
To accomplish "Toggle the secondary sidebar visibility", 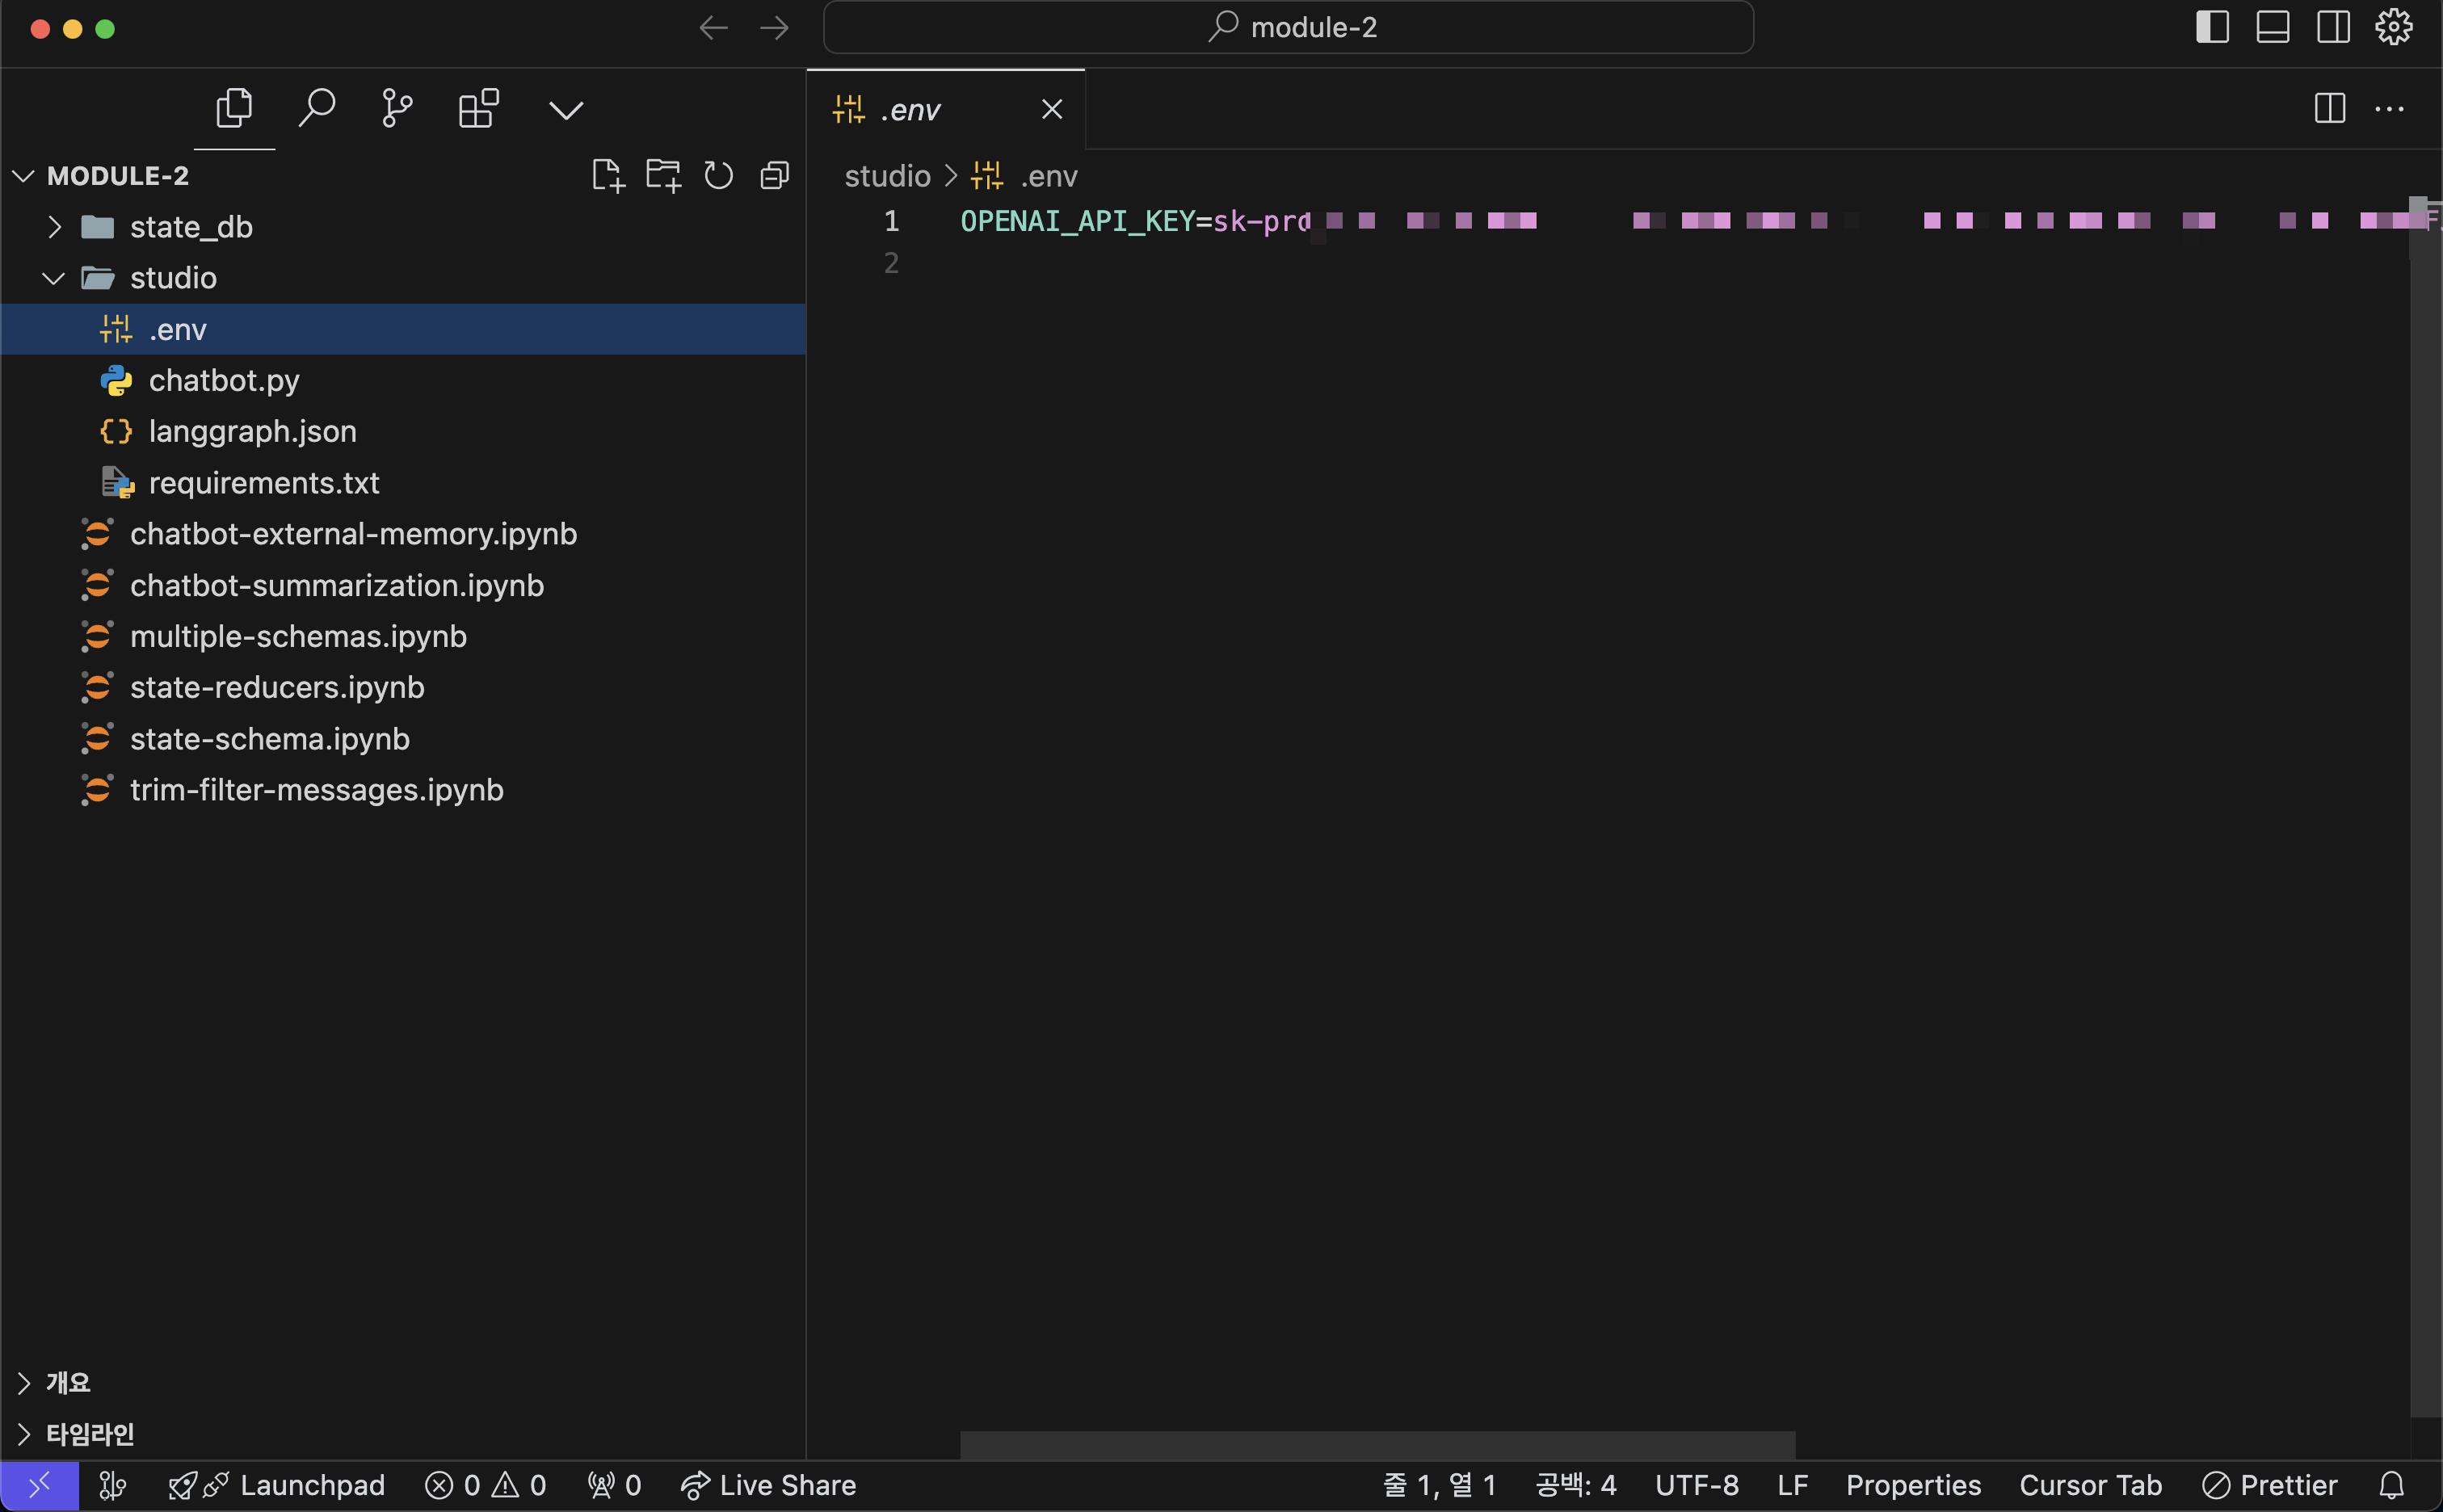I will click(x=2333, y=27).
